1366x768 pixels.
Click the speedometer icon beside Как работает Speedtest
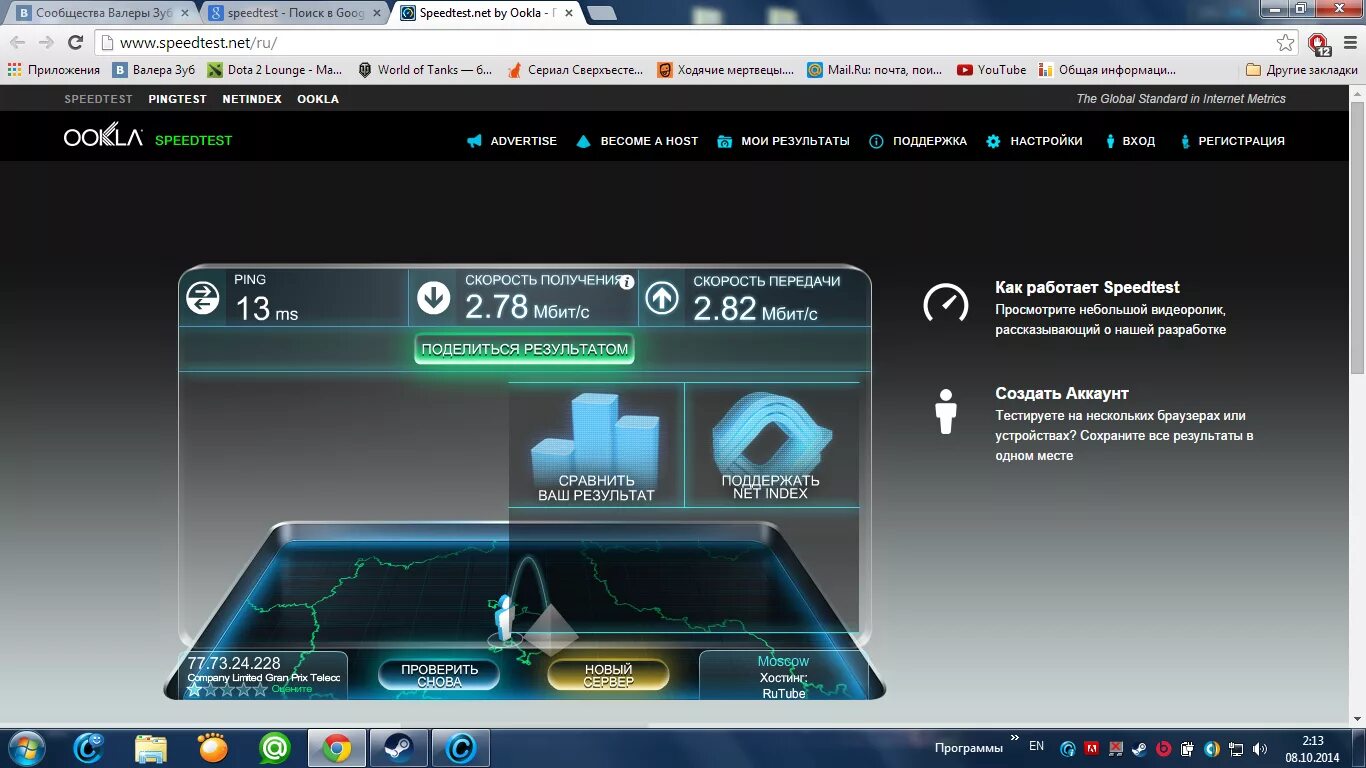(x=946, y=303)
